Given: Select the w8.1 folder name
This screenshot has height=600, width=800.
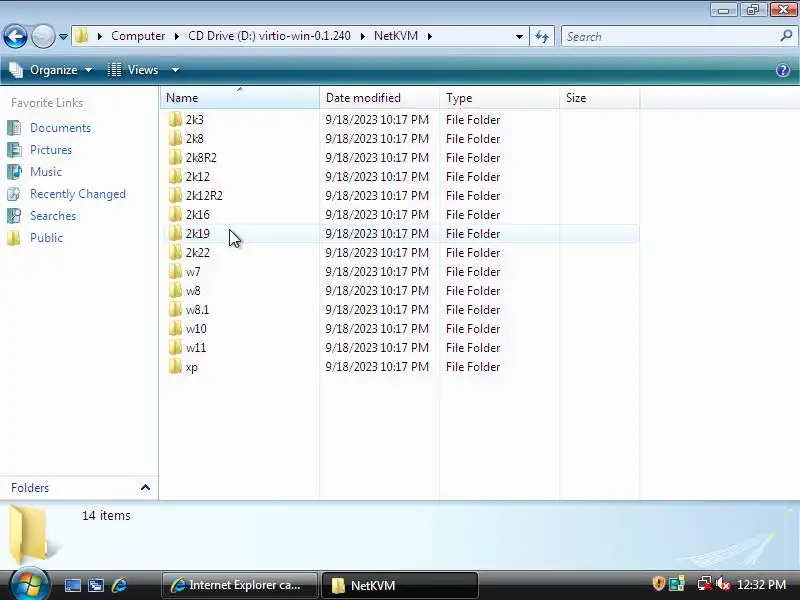Looking at the screenshot, I should pos(197,310).
